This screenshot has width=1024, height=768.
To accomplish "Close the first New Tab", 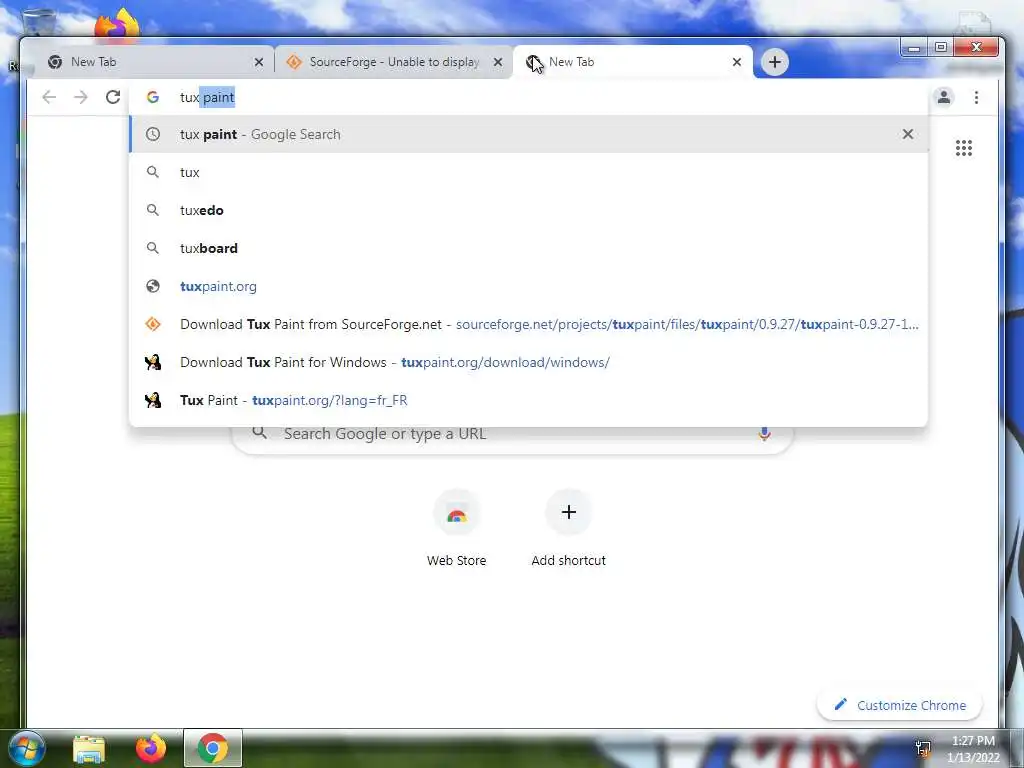I will [259, 62].
